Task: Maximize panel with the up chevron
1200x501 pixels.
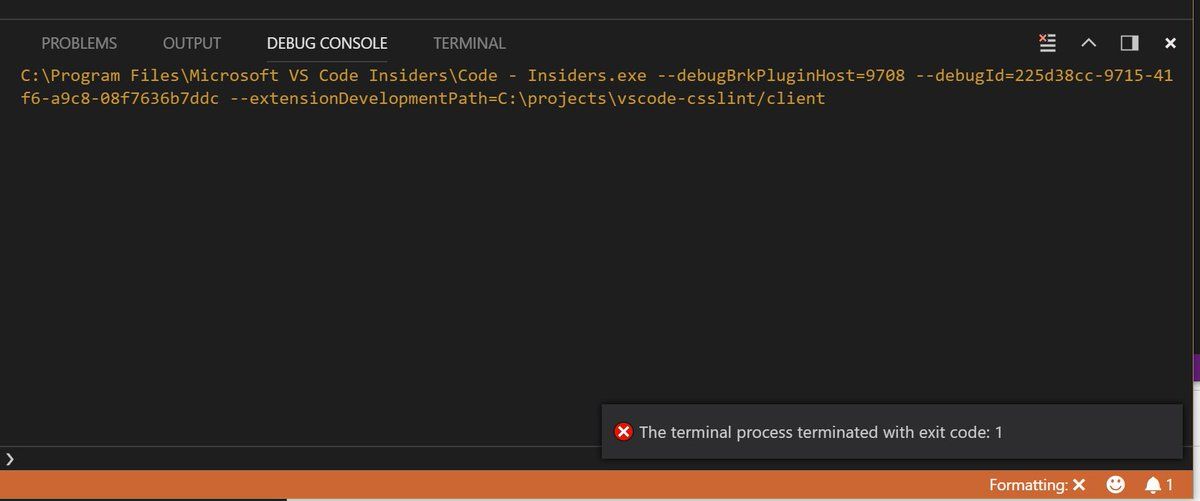Action: point(1089,43)
